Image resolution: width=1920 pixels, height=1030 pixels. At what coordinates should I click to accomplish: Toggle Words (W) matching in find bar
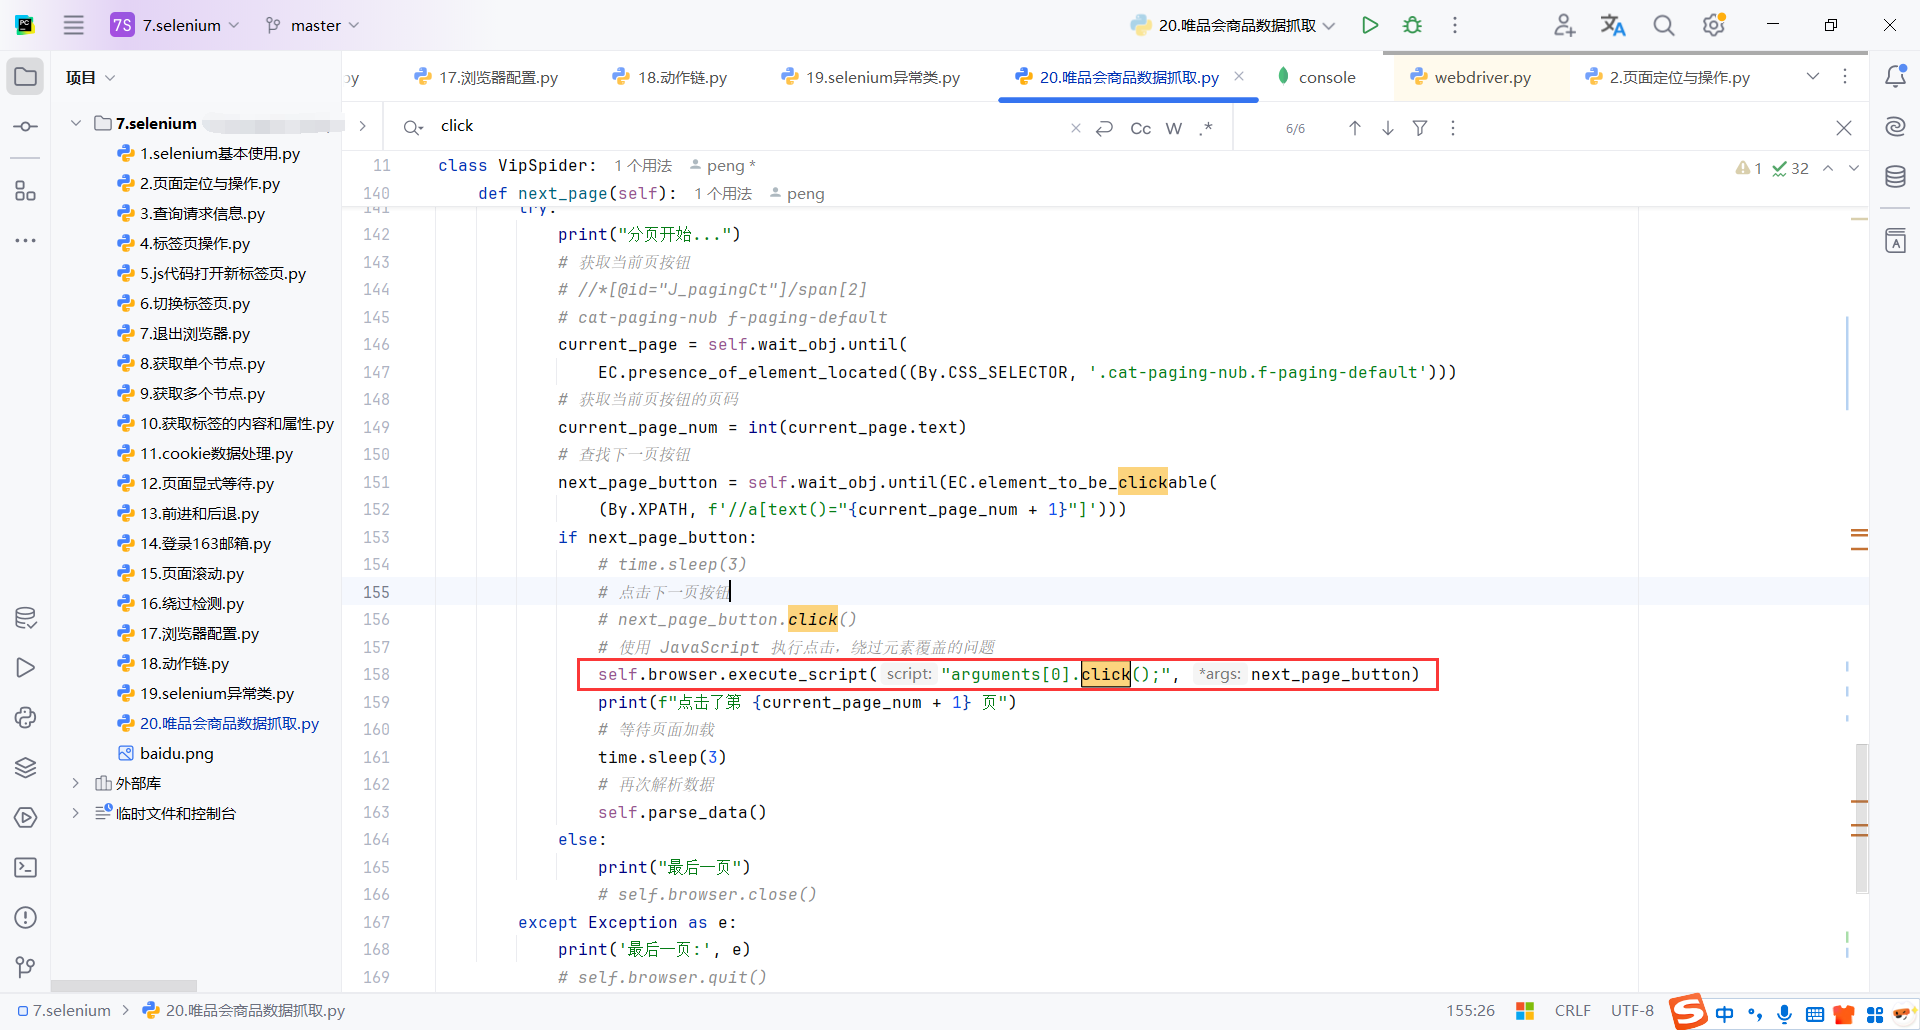[1174, 128]
